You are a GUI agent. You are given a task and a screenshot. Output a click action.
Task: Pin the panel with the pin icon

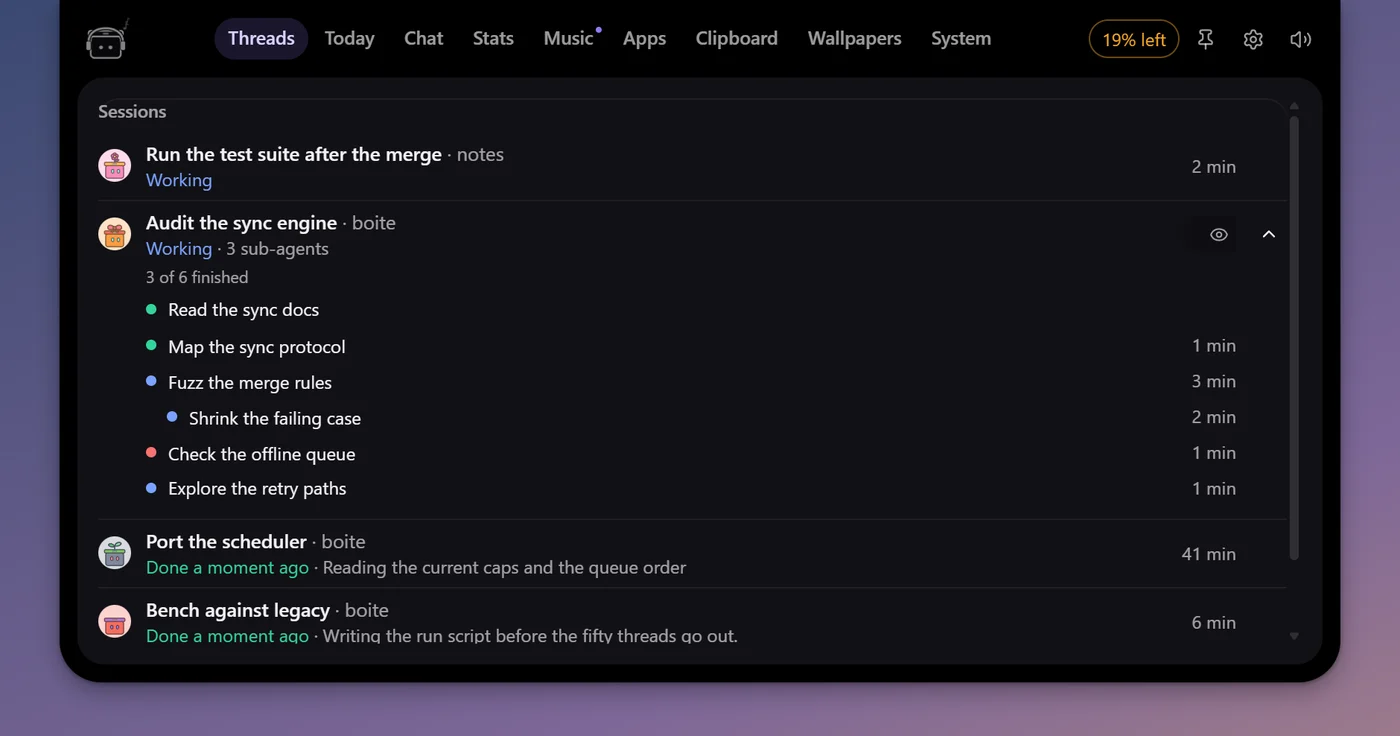pos(1205,39)
